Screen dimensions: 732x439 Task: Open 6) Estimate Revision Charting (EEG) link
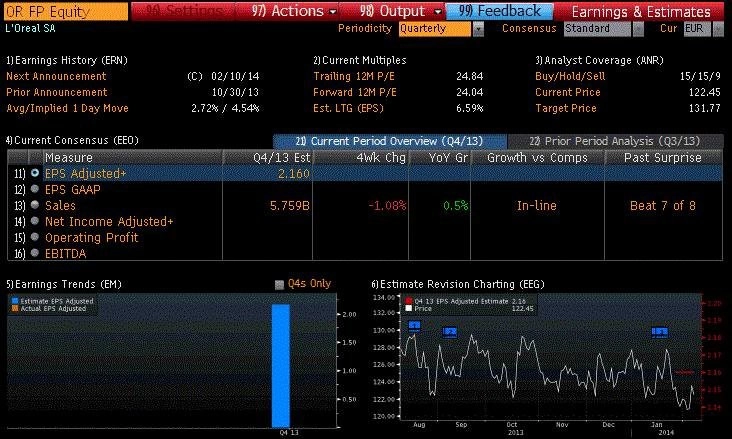[458, 284]
